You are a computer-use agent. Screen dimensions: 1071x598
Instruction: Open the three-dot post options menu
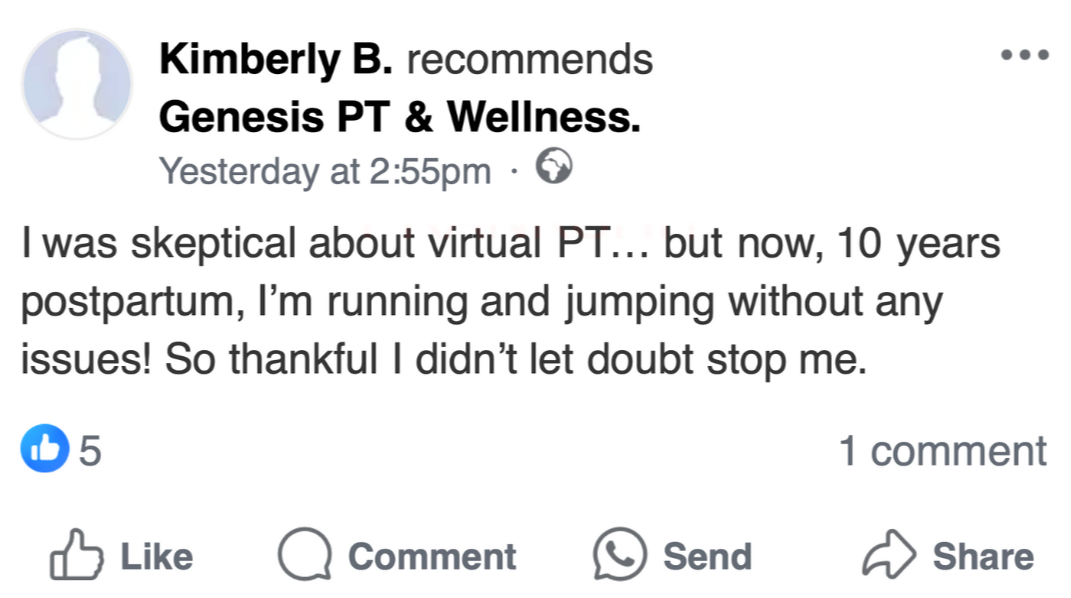(1025, 55)
